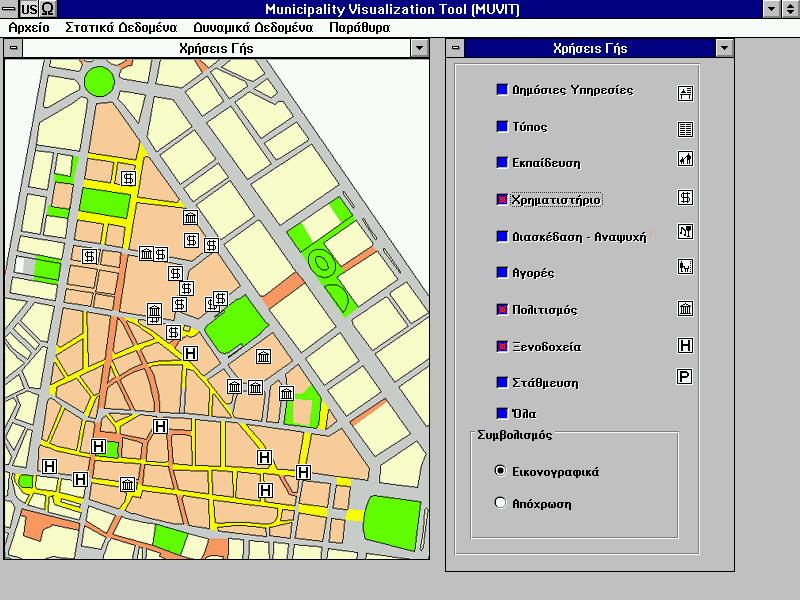Open the Παράθυρα menu
This screenshot has height=600, width=800.
360,28
